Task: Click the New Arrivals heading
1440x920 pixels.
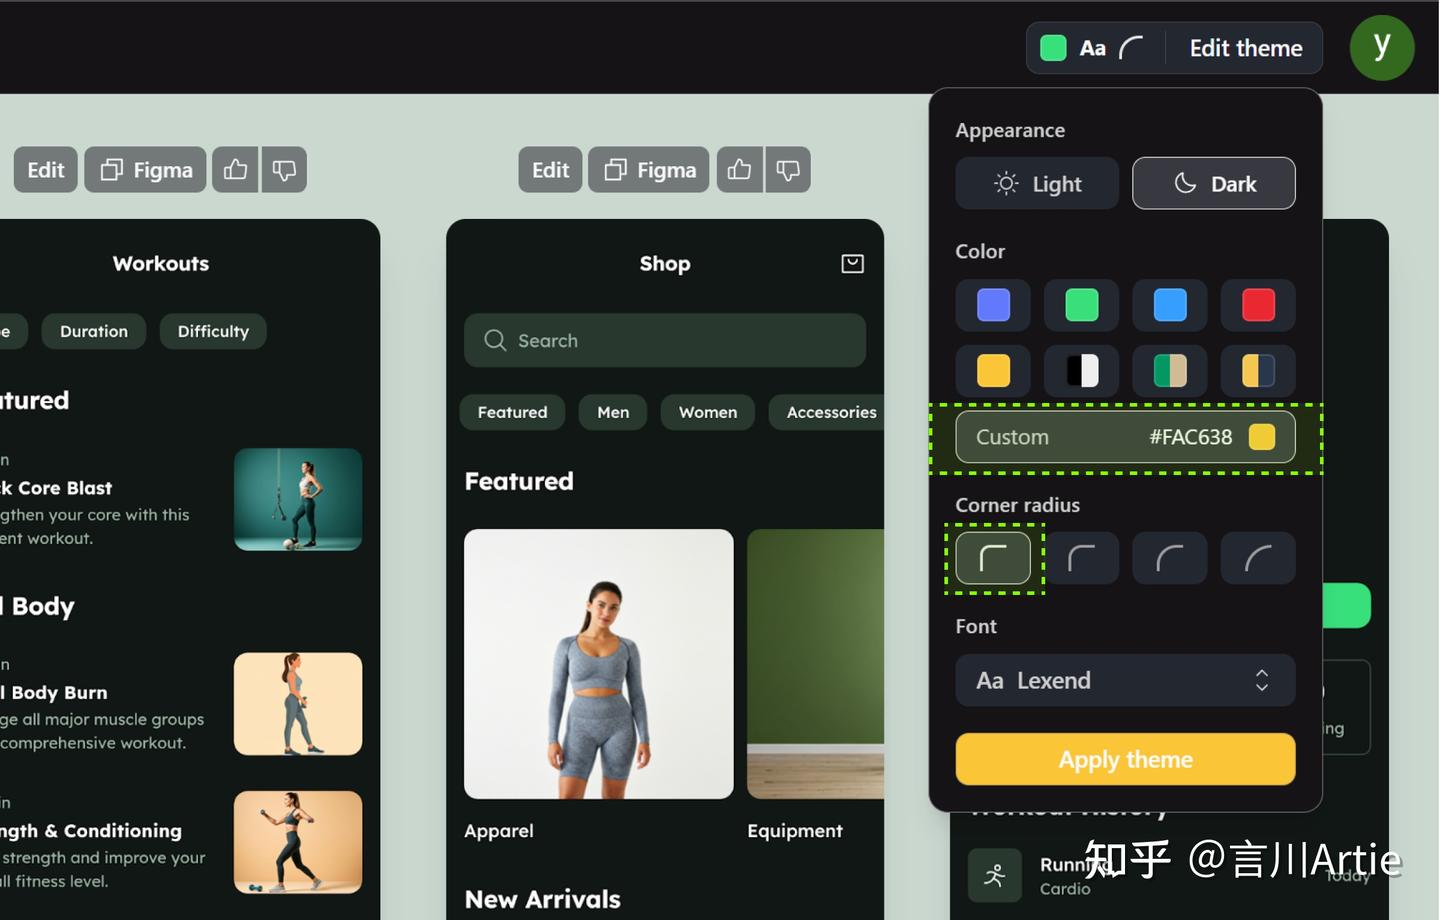Action: click(543, 899)
